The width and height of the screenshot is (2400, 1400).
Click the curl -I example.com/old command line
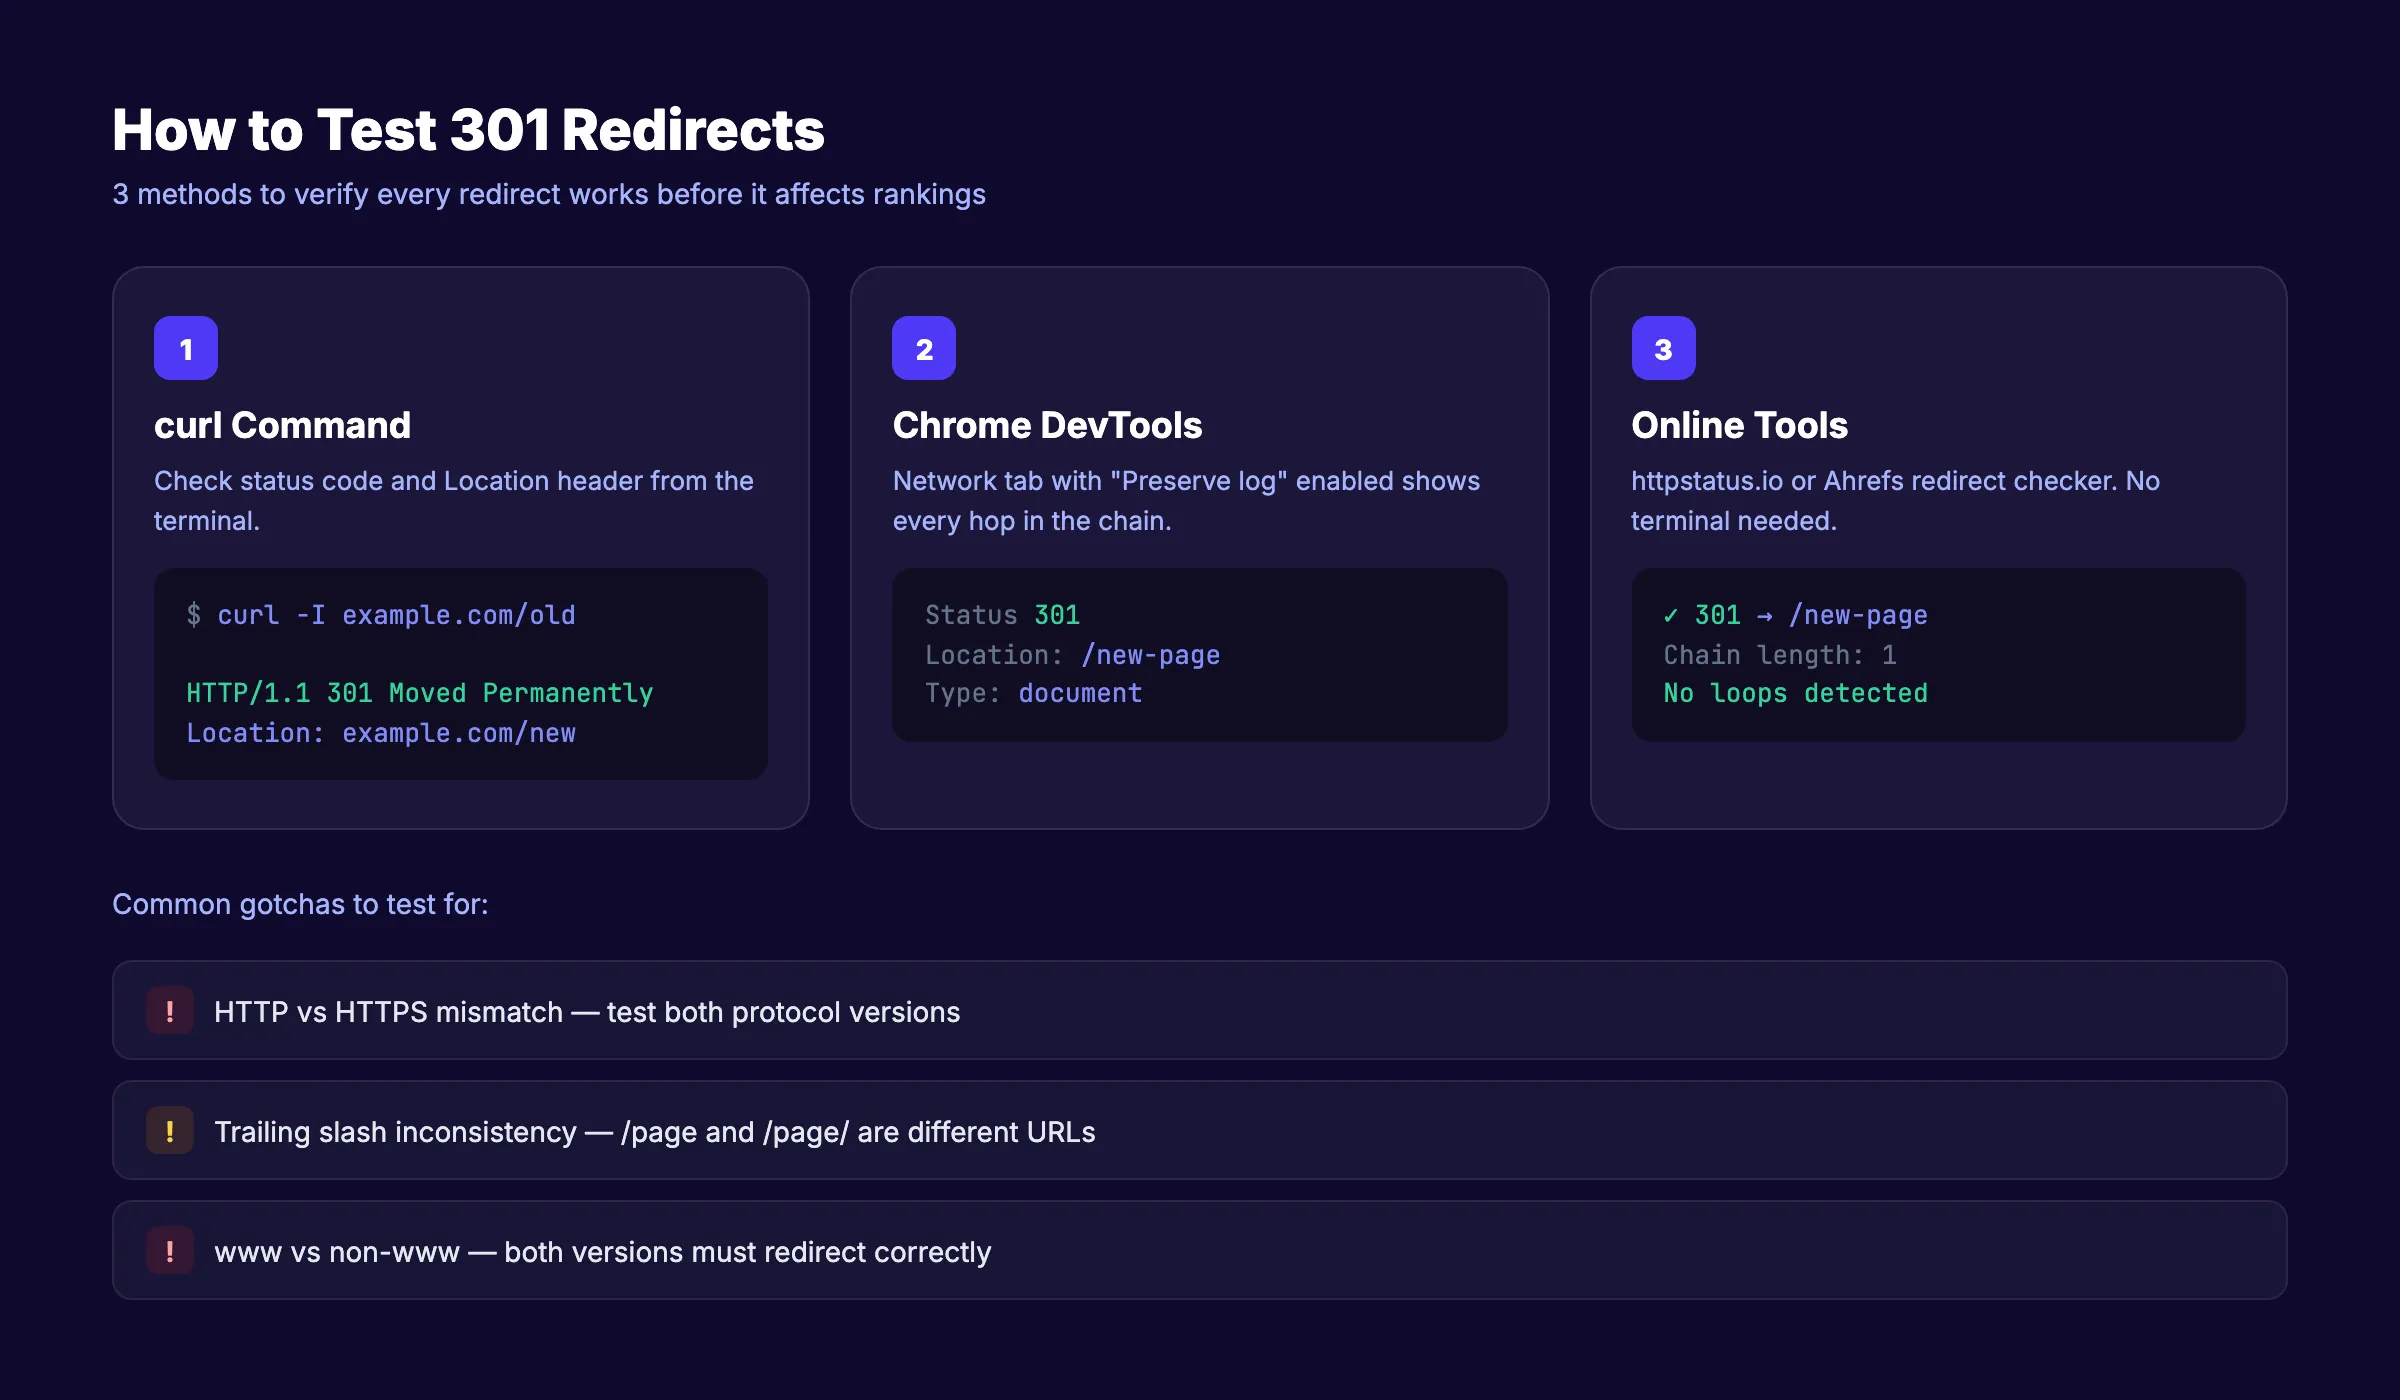tap(380, 615)
